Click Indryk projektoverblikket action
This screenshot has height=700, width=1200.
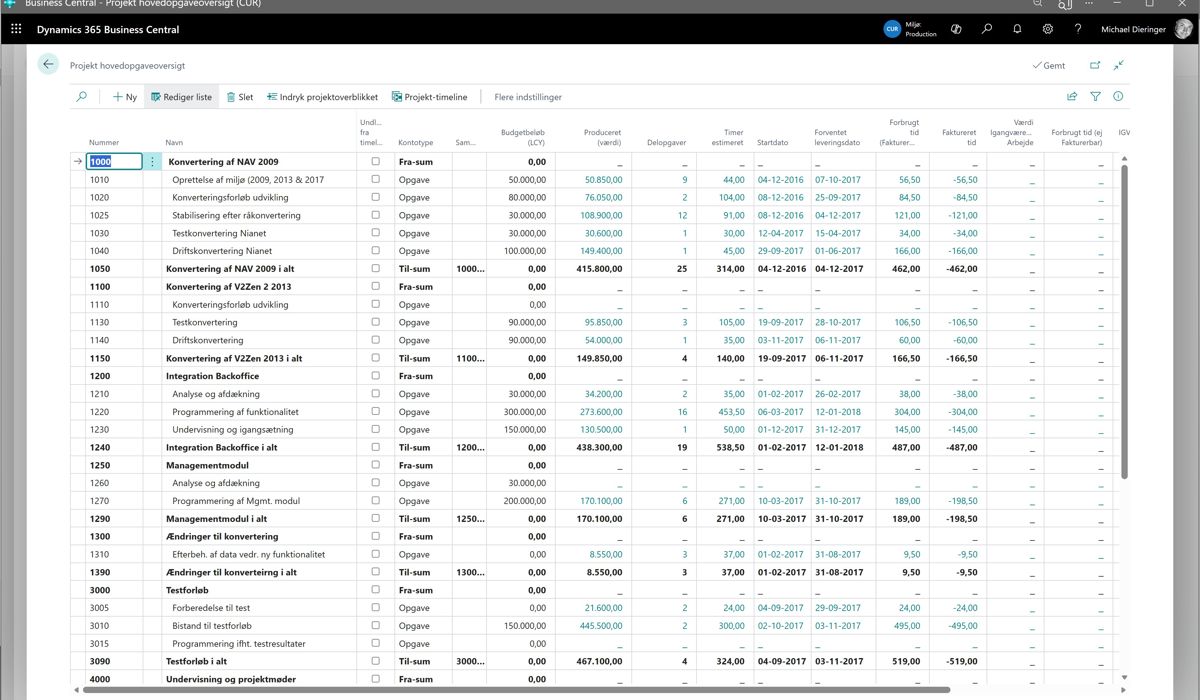pos(322,97)
